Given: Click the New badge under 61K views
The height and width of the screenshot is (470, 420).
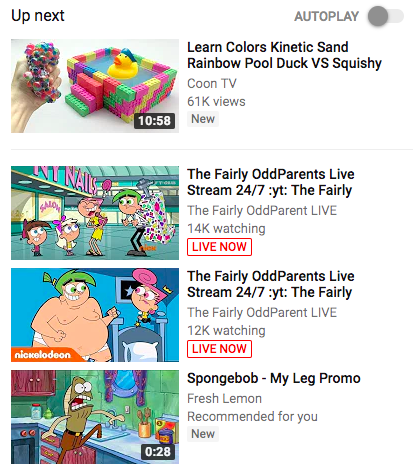Looking at the screenshot, I should pyautogui.click(x=203, y=119).
